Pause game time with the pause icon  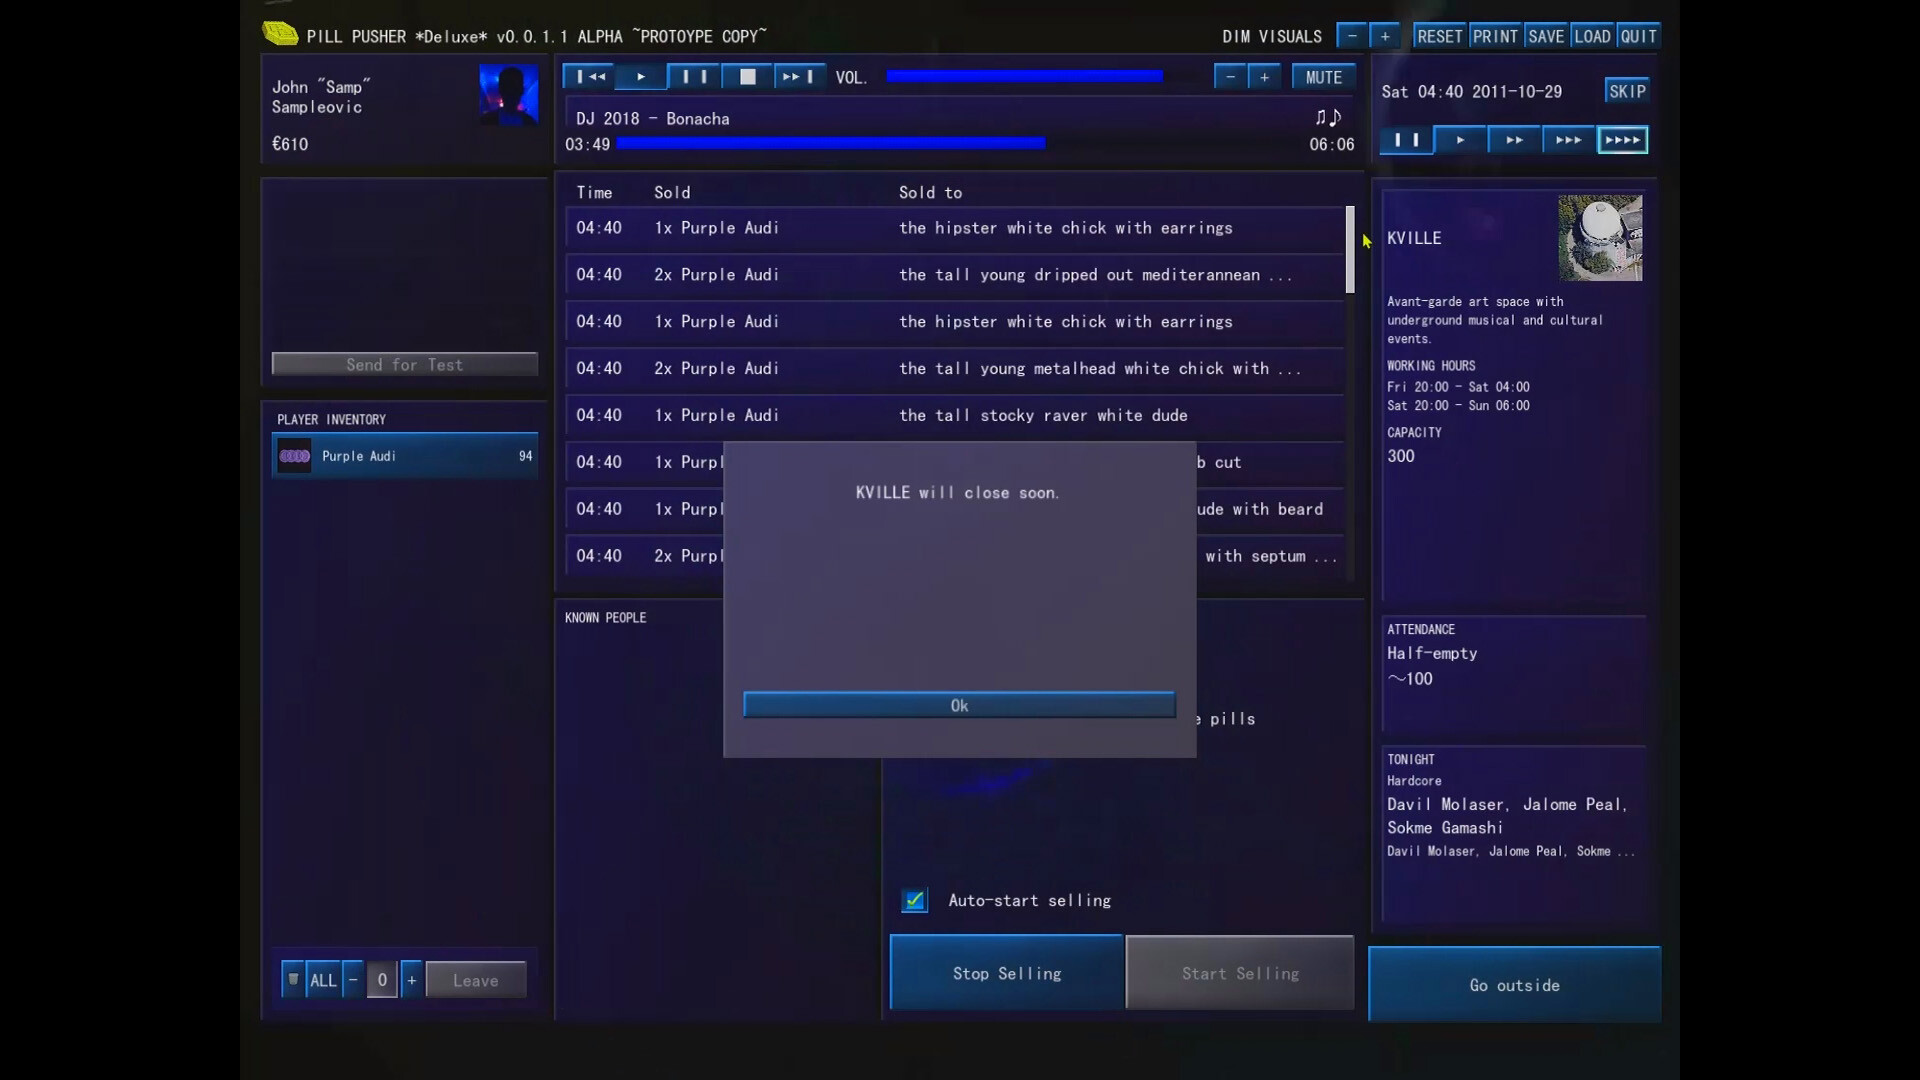pyautogui.click(x=1405, y=140)
